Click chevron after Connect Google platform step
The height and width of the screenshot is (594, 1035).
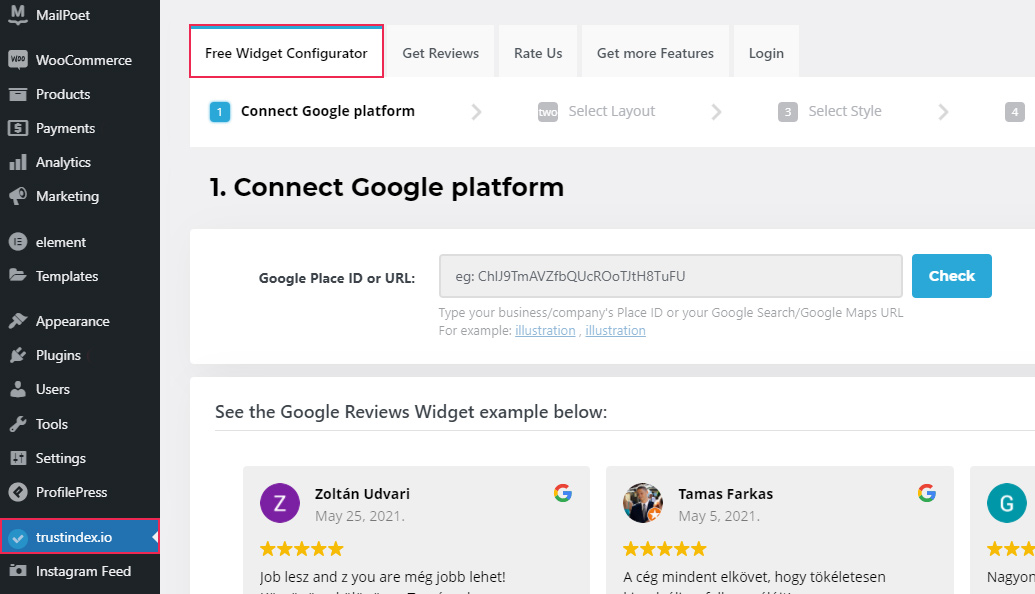[x=477, y=112]
